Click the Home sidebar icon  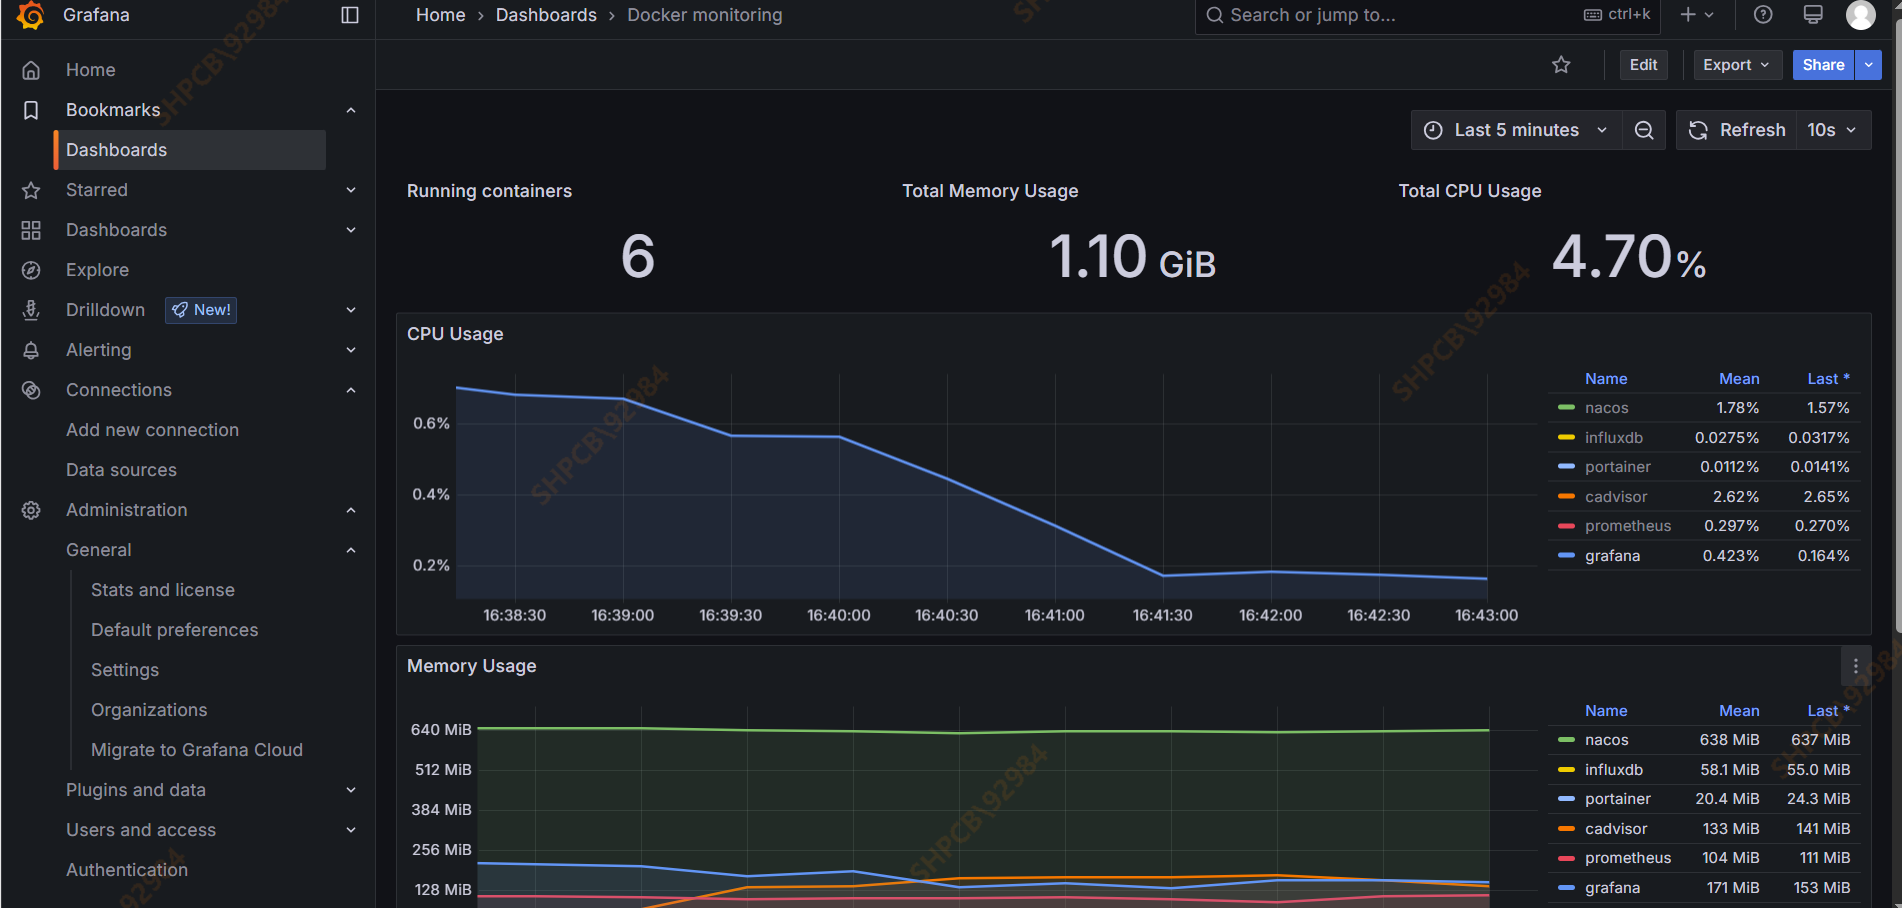[31, 70]
